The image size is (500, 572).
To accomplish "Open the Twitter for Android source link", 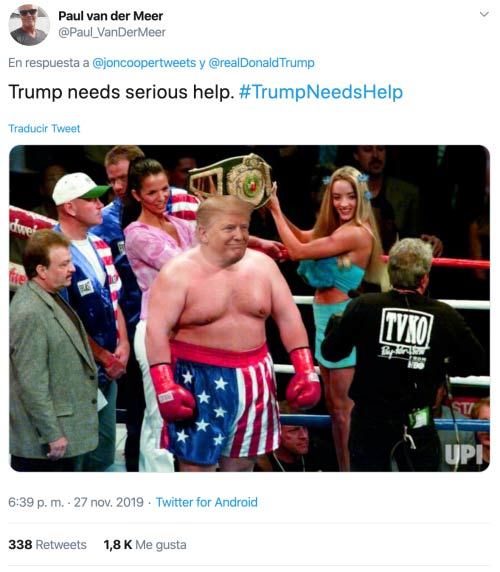I will coord(206,503).
